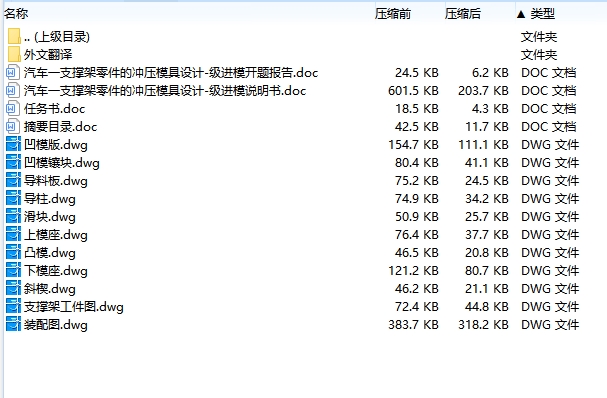Toggle the sort arrow beside 类型
The height and width of the screenshot is (398, 607).
click(521, 14)
